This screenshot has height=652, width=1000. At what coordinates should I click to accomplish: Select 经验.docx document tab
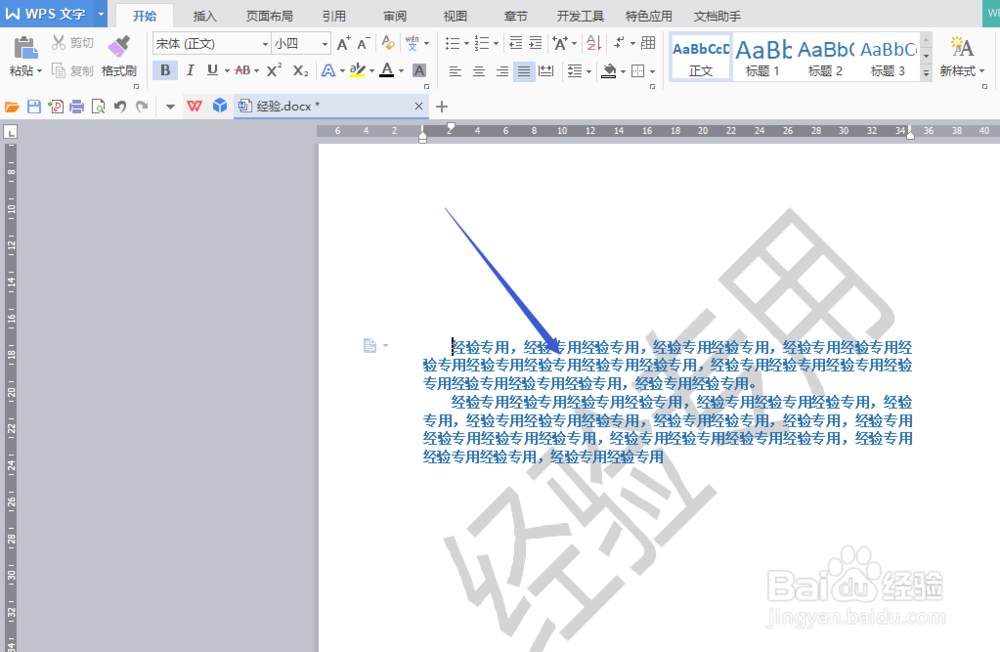click(x=330, y=106)
